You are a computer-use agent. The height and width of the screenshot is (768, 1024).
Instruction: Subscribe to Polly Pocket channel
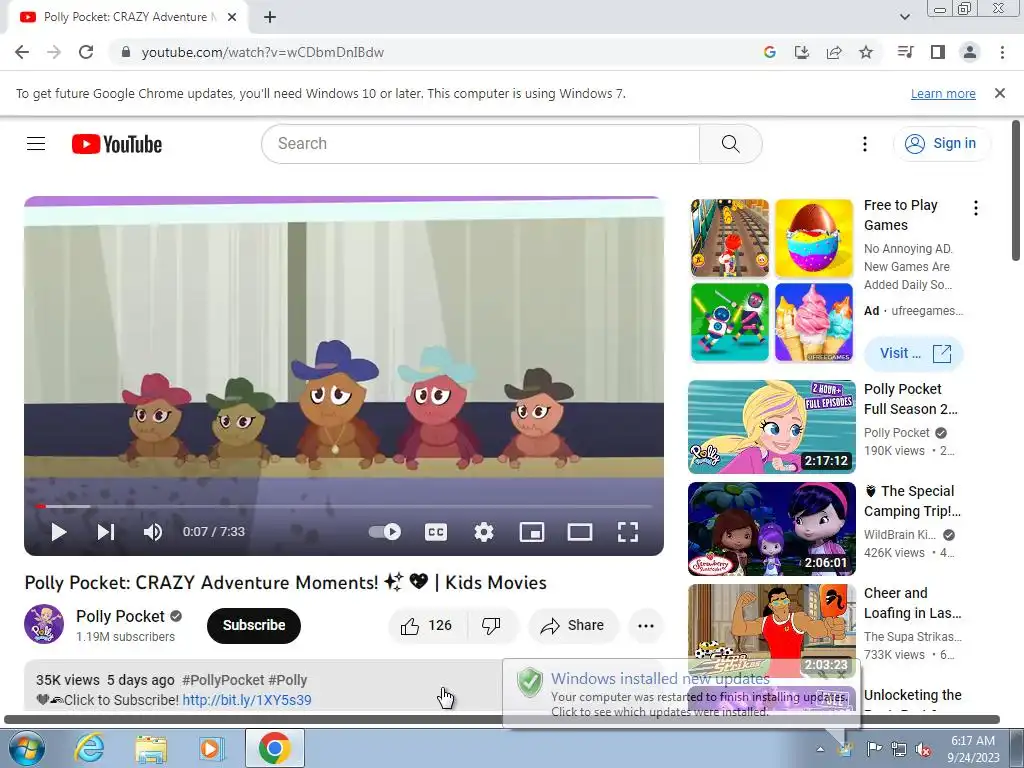253,625
